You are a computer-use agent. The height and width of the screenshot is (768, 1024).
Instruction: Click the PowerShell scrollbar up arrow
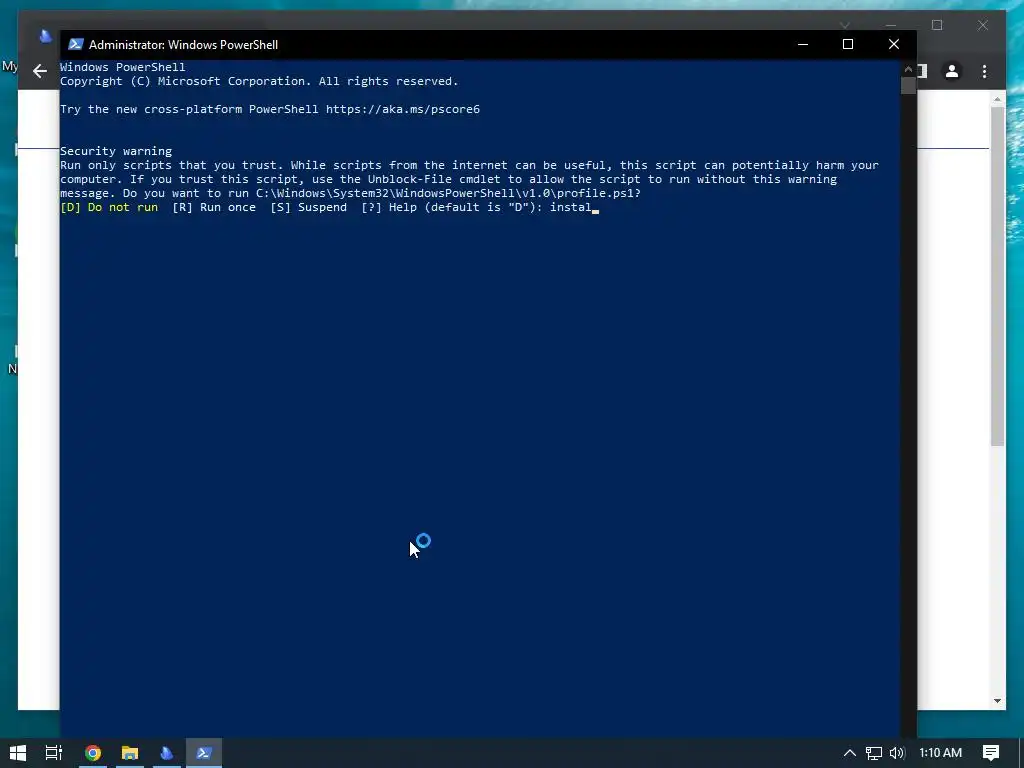click(908, 69)
